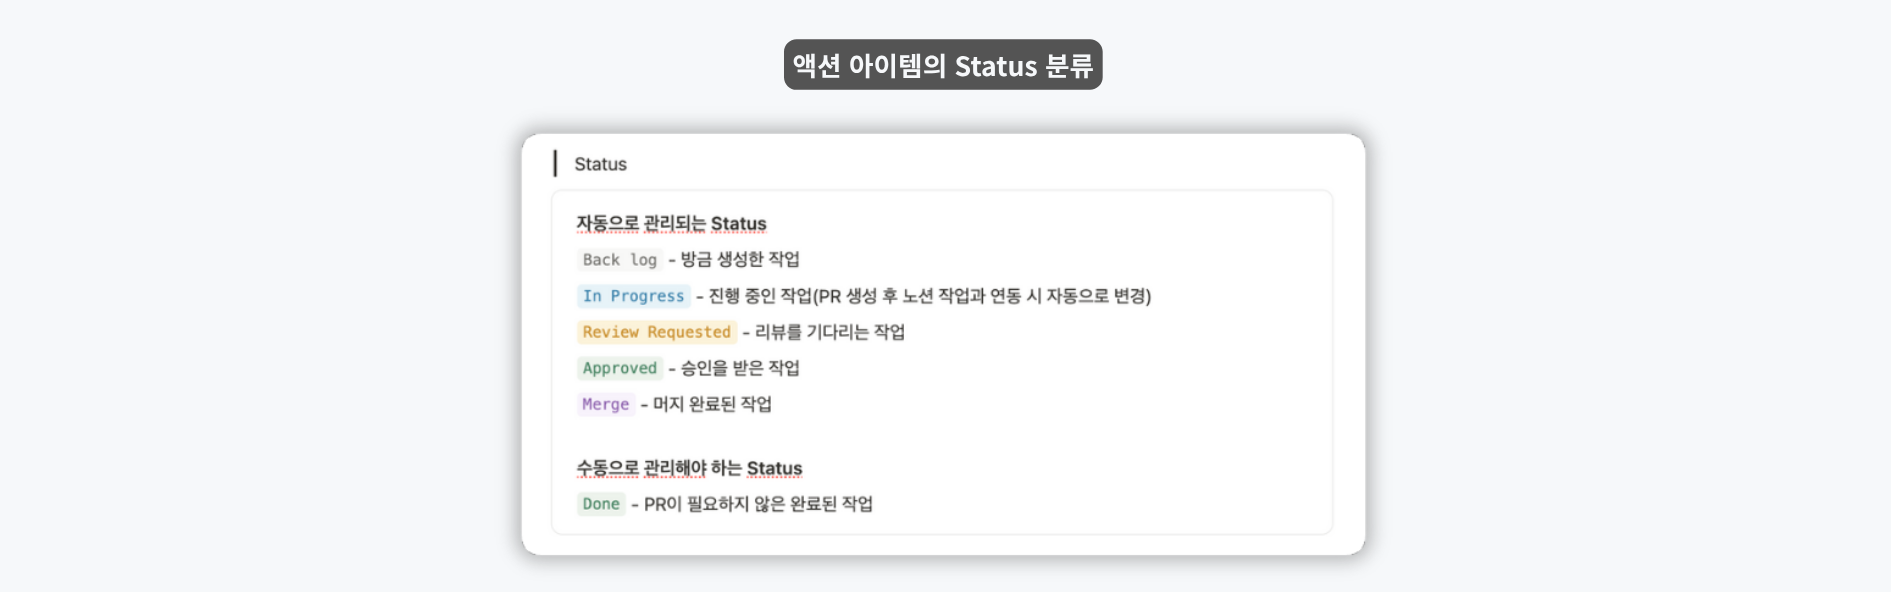This screenshot has height=592, width=1891.
Task: Click the Status heading beside the vertical bar
Action: click(600, 164)
